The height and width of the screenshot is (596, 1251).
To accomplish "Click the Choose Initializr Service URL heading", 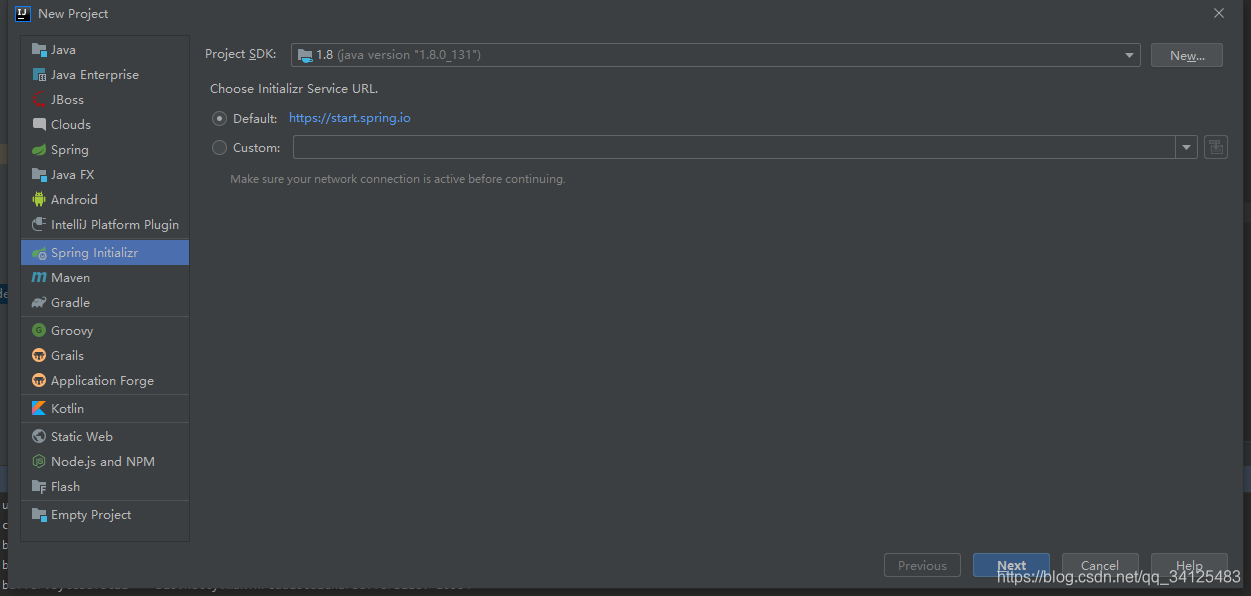I will 294,89.
